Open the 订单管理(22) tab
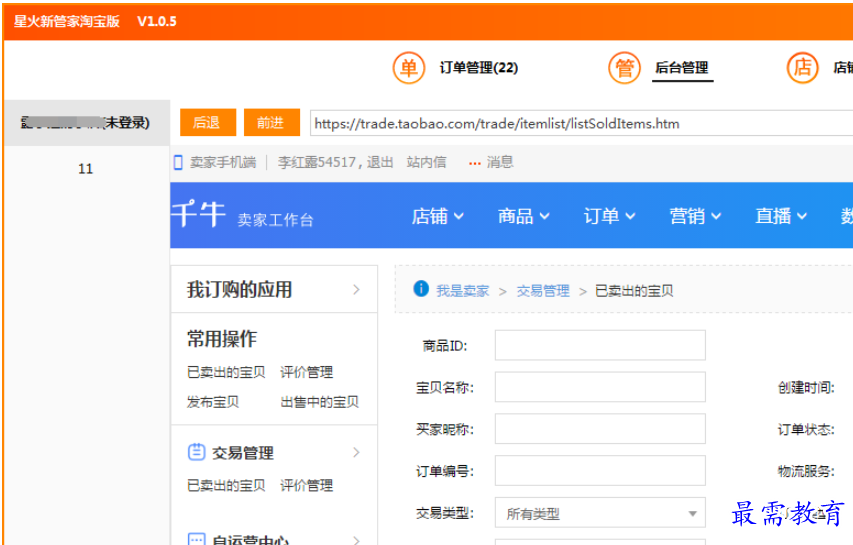 [x=479, y=68]
